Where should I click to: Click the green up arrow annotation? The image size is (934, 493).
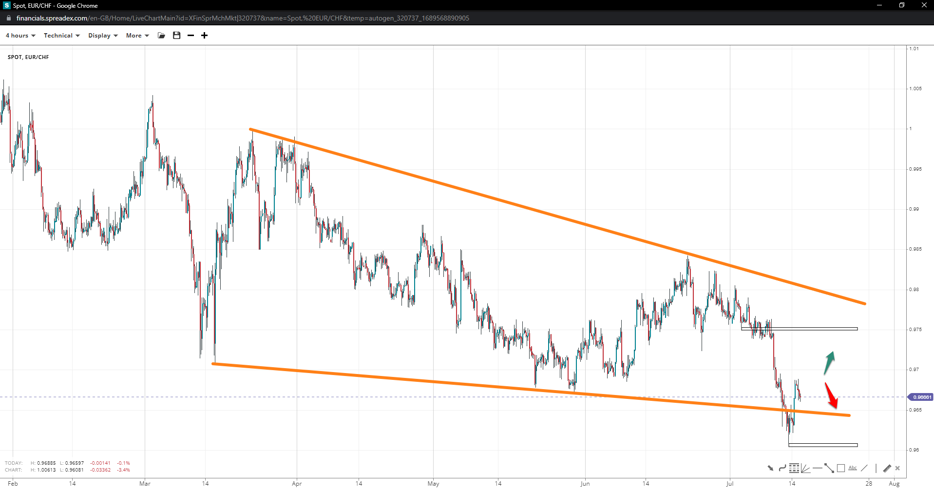(x=829, y=363)
